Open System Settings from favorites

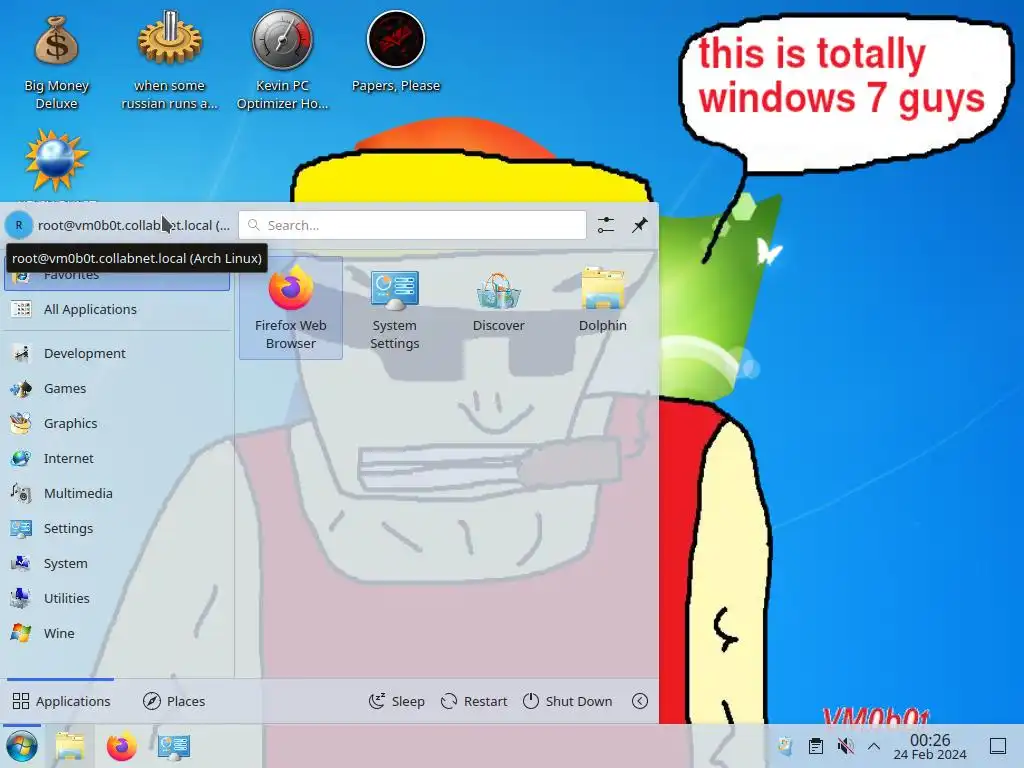click(394, 308)
